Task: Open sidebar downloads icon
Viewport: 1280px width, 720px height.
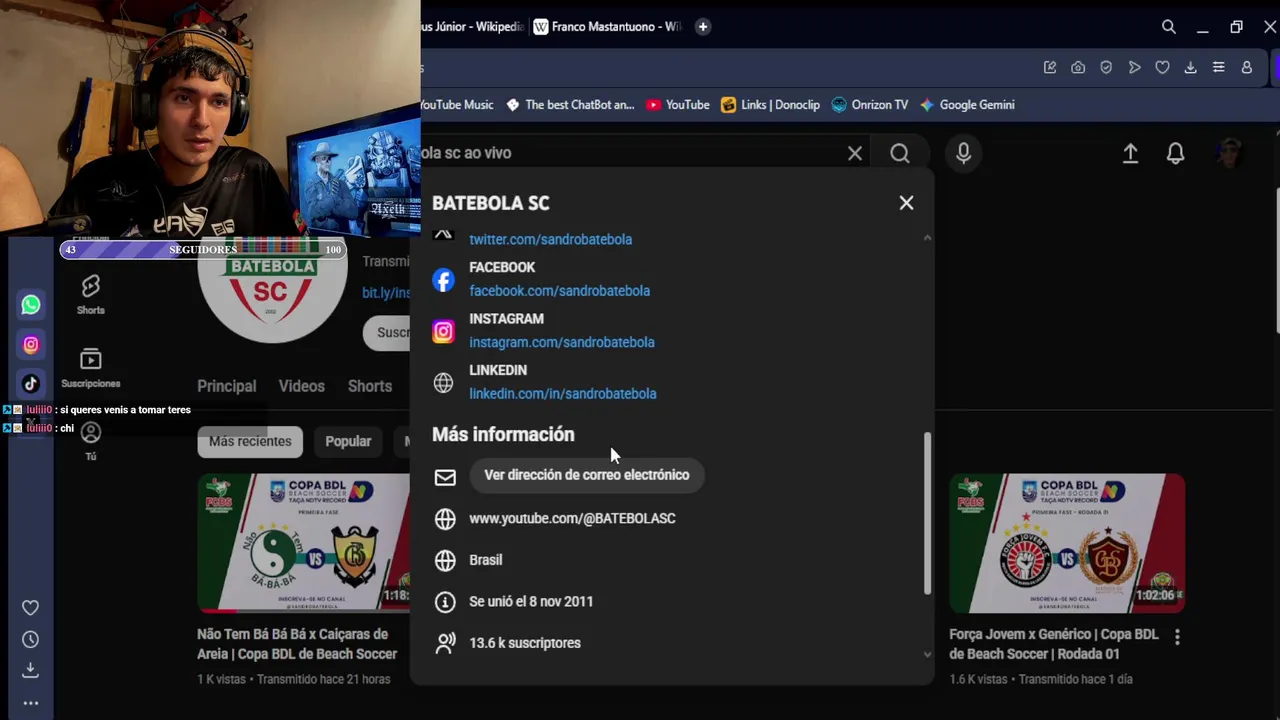Action: point(31,670)
